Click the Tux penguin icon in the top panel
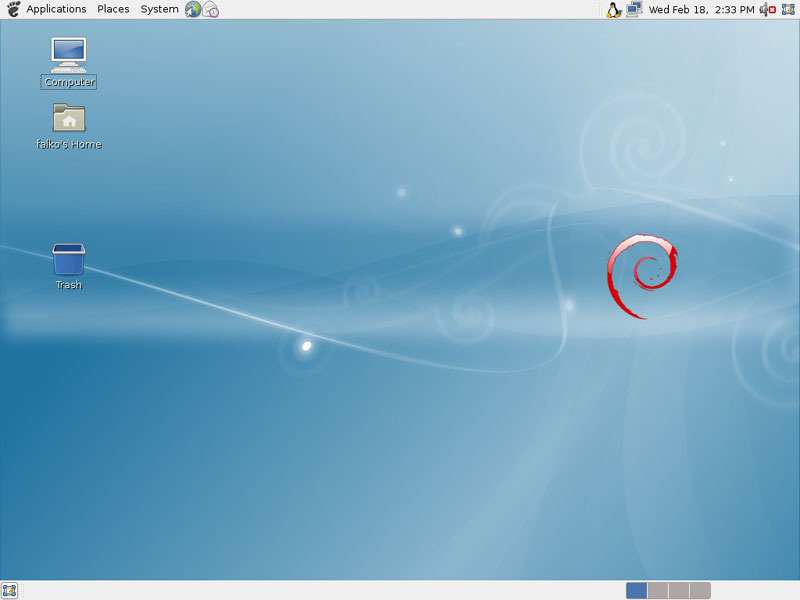Image resolution: width=800 pixels, height=600 pixels. click(613, 10)
